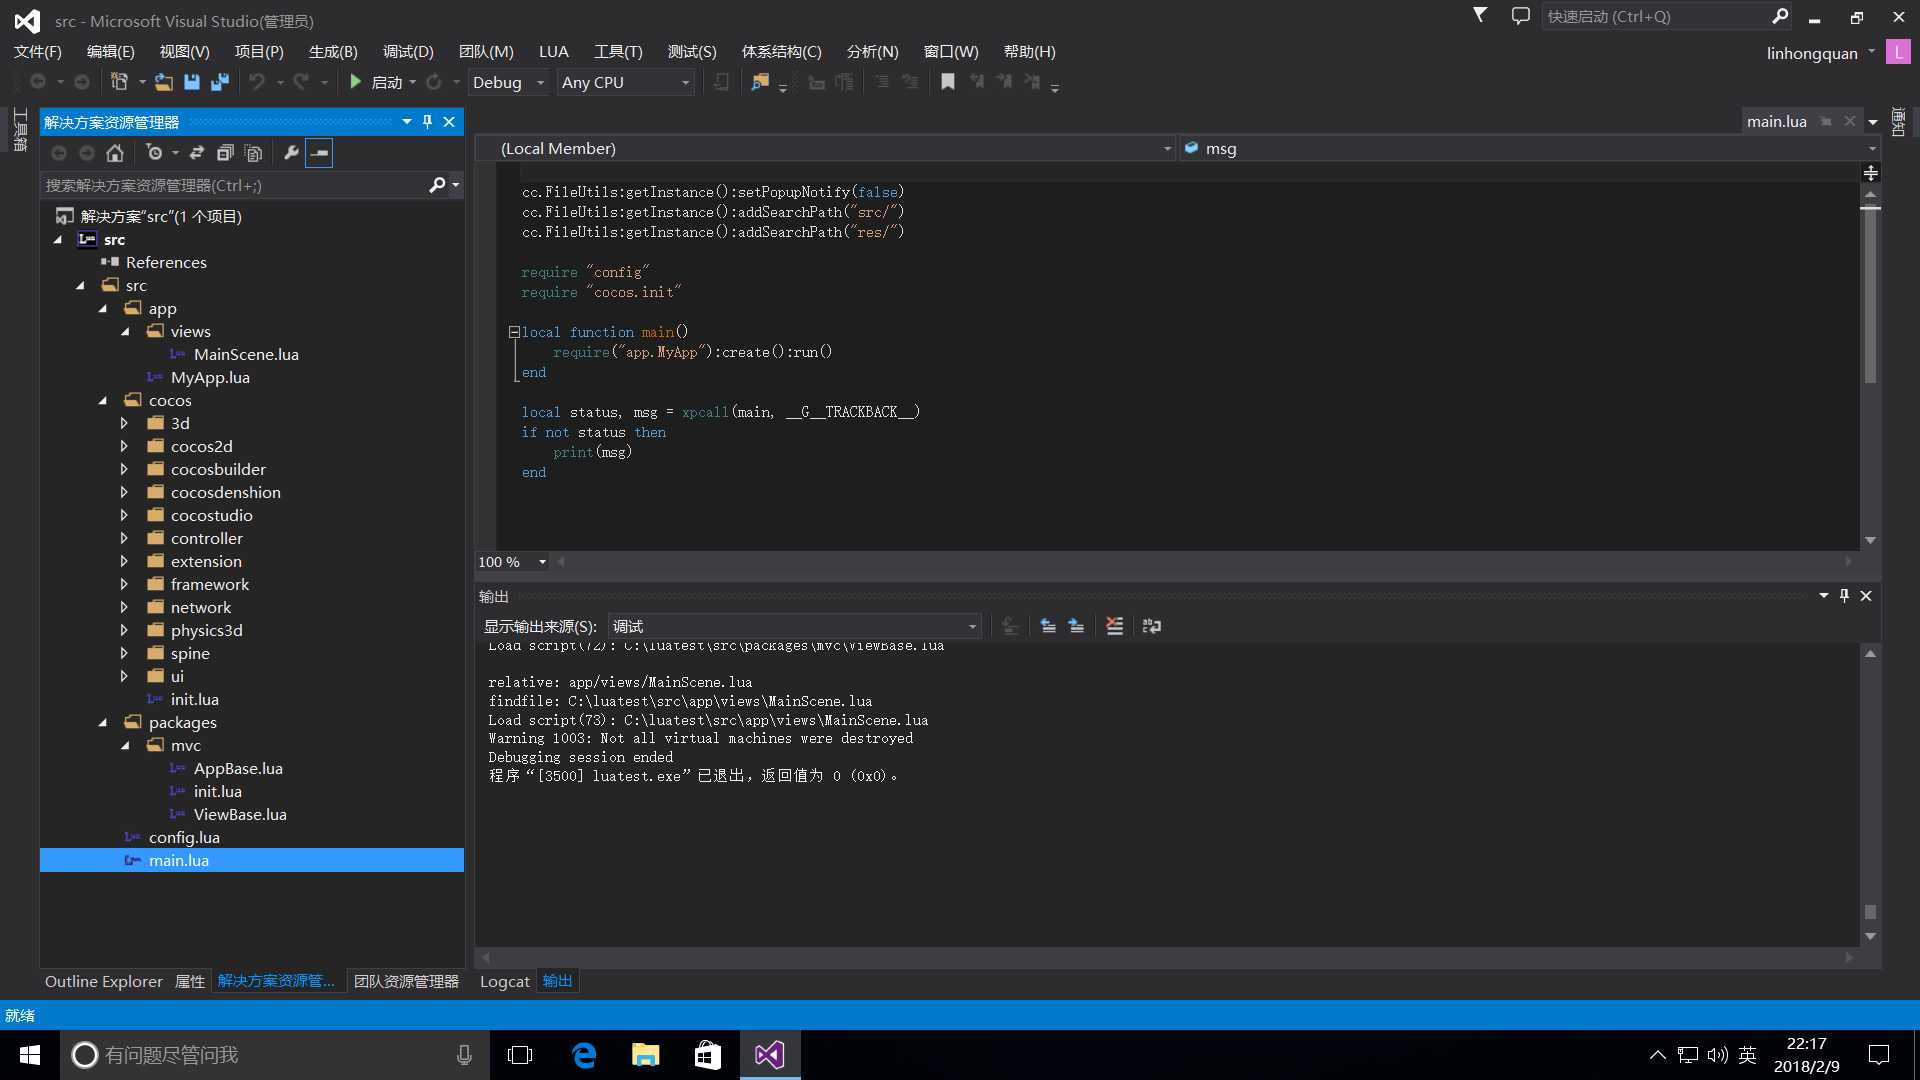Open Microsoft Edge from the taskbar
Image resolution: width=1920 pixels, height=1080 pixels.
click(584, 1055)
